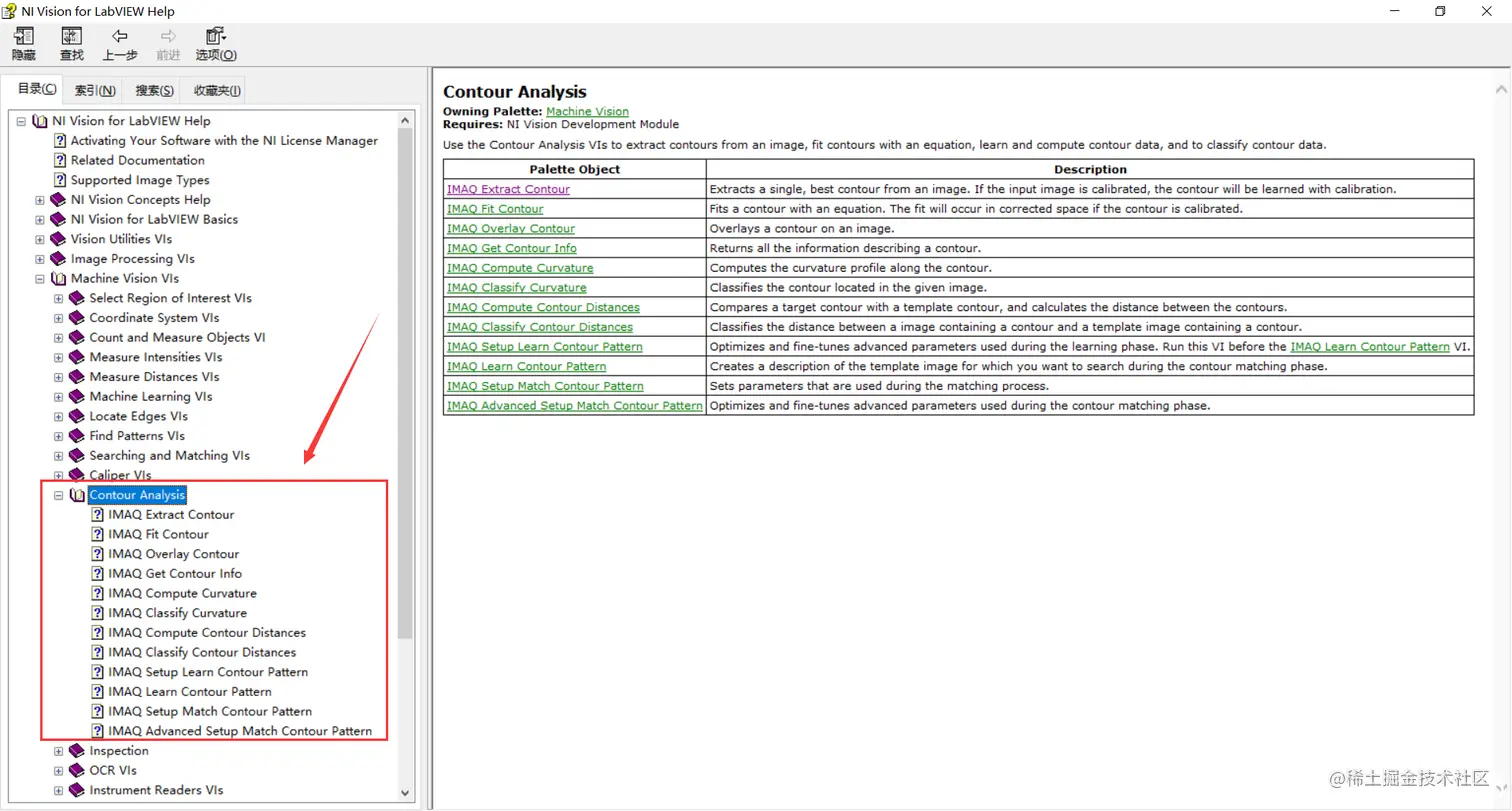Switch to the 目录(C) tab
1512x811 pixels.
click(x=37, y=89)
